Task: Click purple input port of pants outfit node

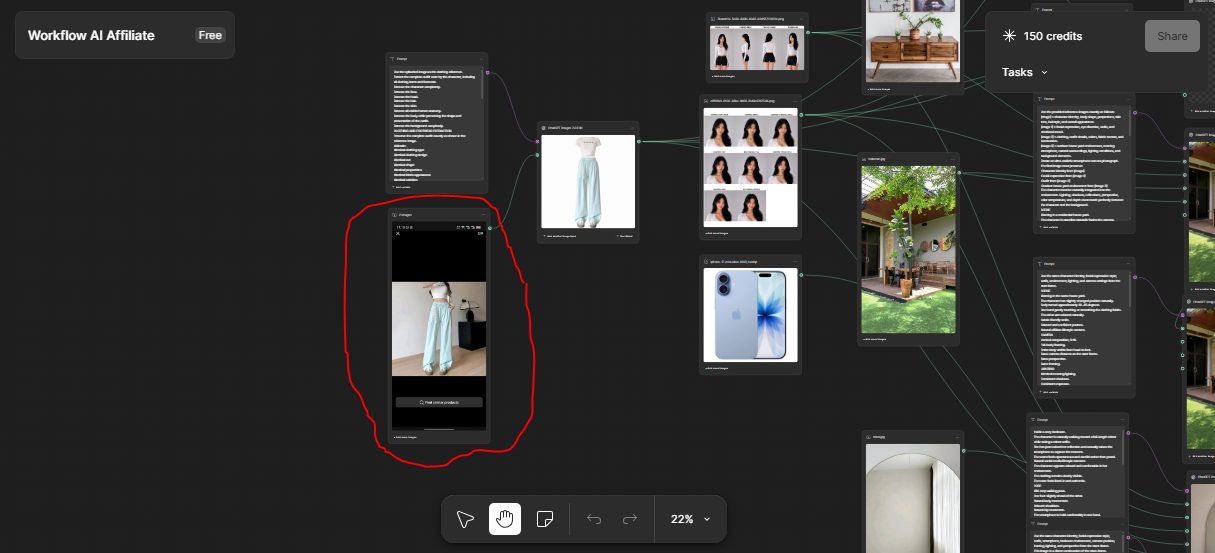Action: (x=537, y=141)
